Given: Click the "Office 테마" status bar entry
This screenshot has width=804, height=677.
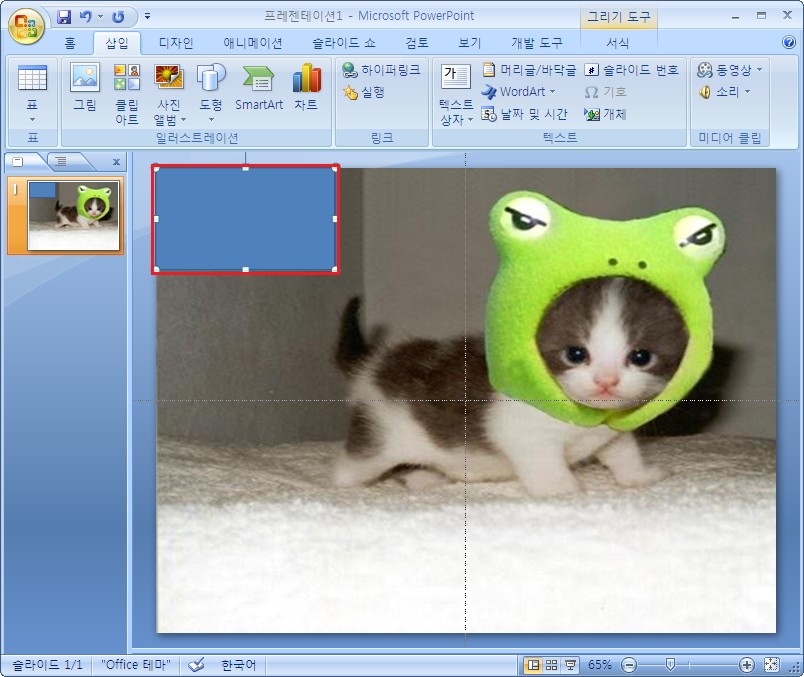Looking at the screenshot, I should [x=136, y=665].
